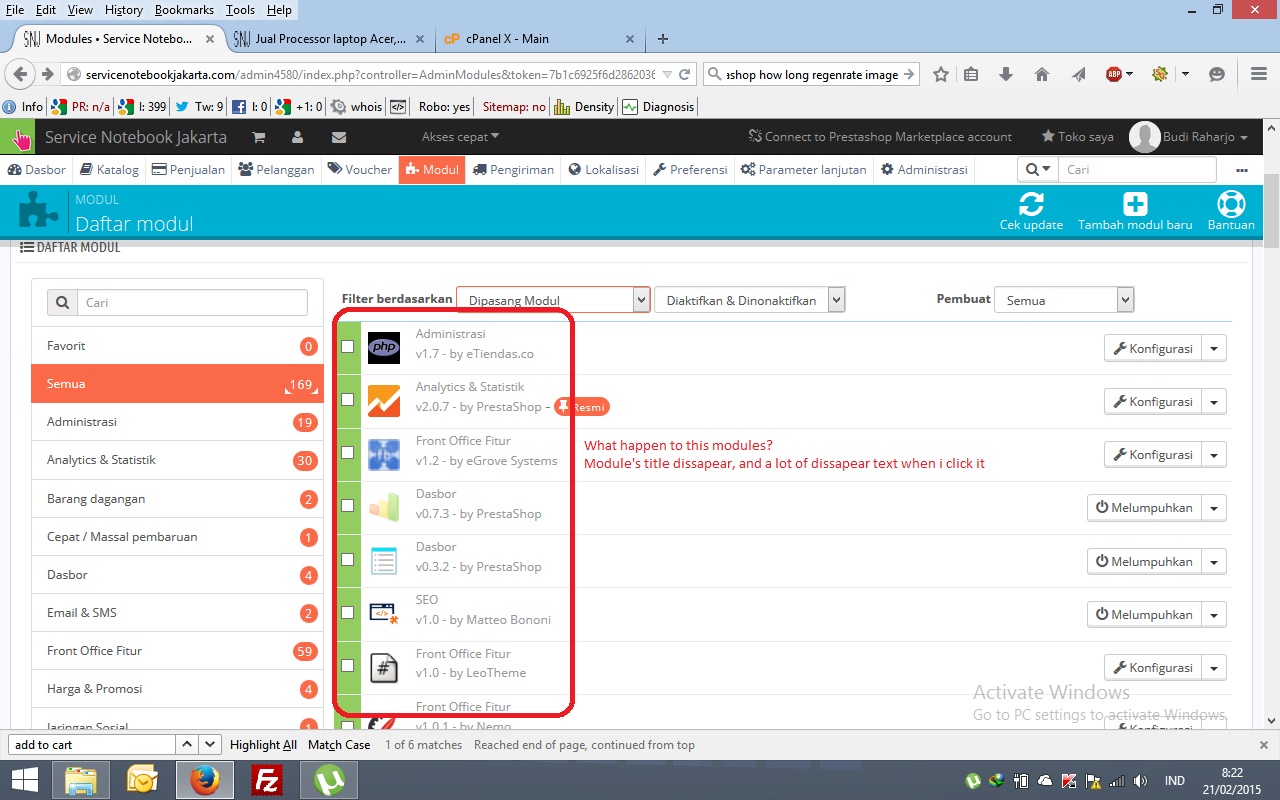Open the Diaktifkan & Dinonaktifkan filter dropdown
1280x800 pixels.
click(750, 300)
